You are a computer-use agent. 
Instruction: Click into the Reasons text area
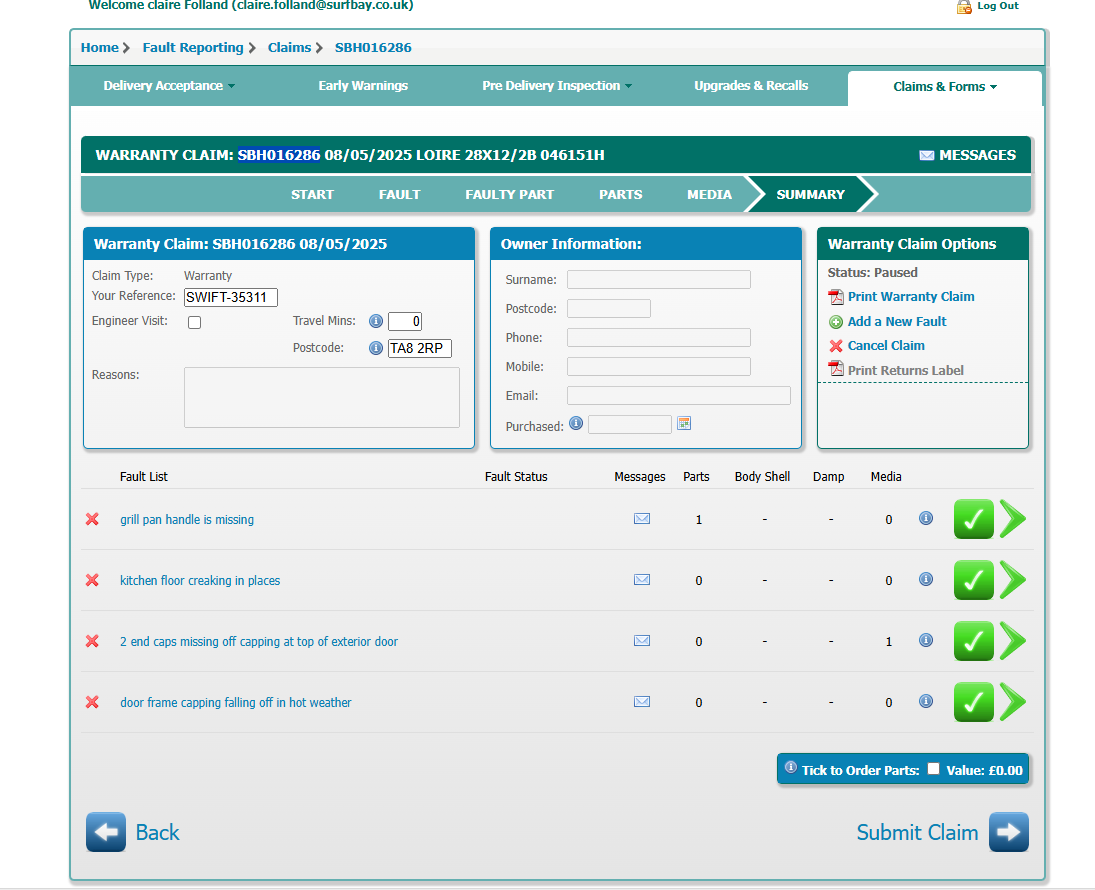[321, 397]
